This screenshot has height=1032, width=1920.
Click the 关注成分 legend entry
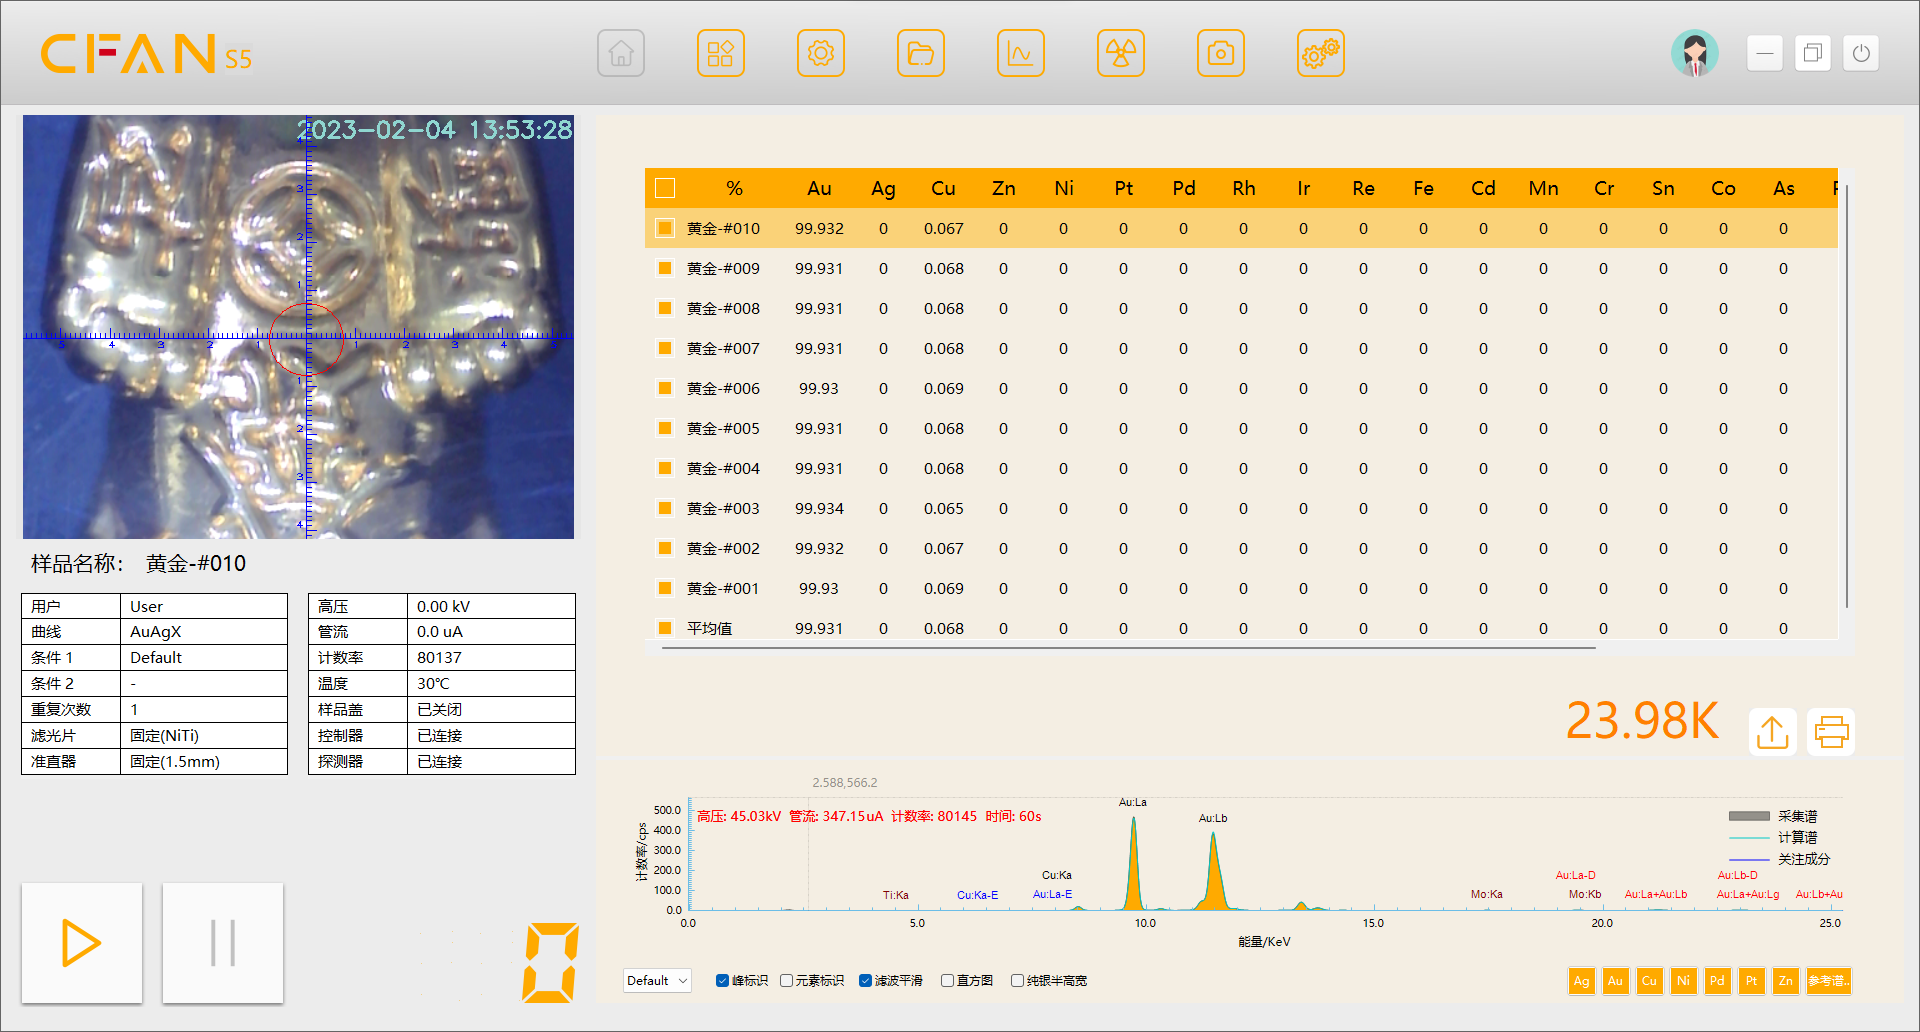[x=1779, y=859]
